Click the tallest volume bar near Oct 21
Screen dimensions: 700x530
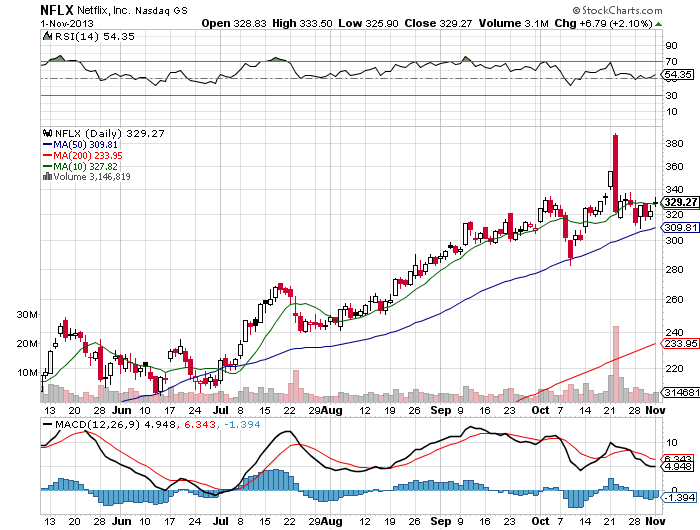coord(616,364)
